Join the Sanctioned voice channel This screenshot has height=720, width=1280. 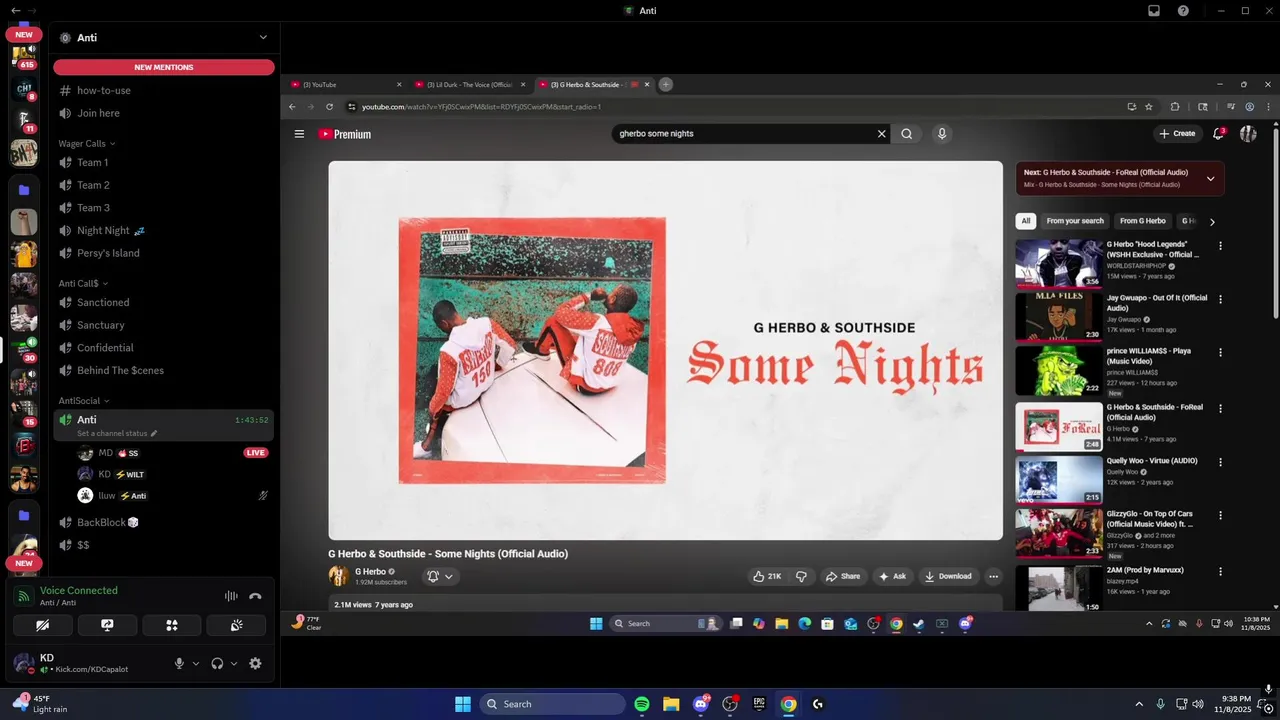164,302
